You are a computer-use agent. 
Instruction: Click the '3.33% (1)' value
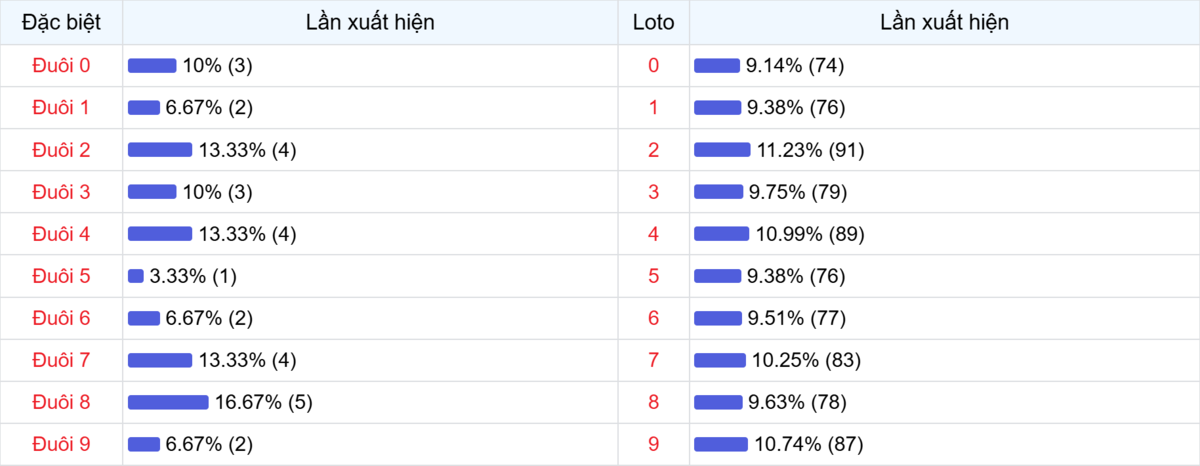click(193, 276)
